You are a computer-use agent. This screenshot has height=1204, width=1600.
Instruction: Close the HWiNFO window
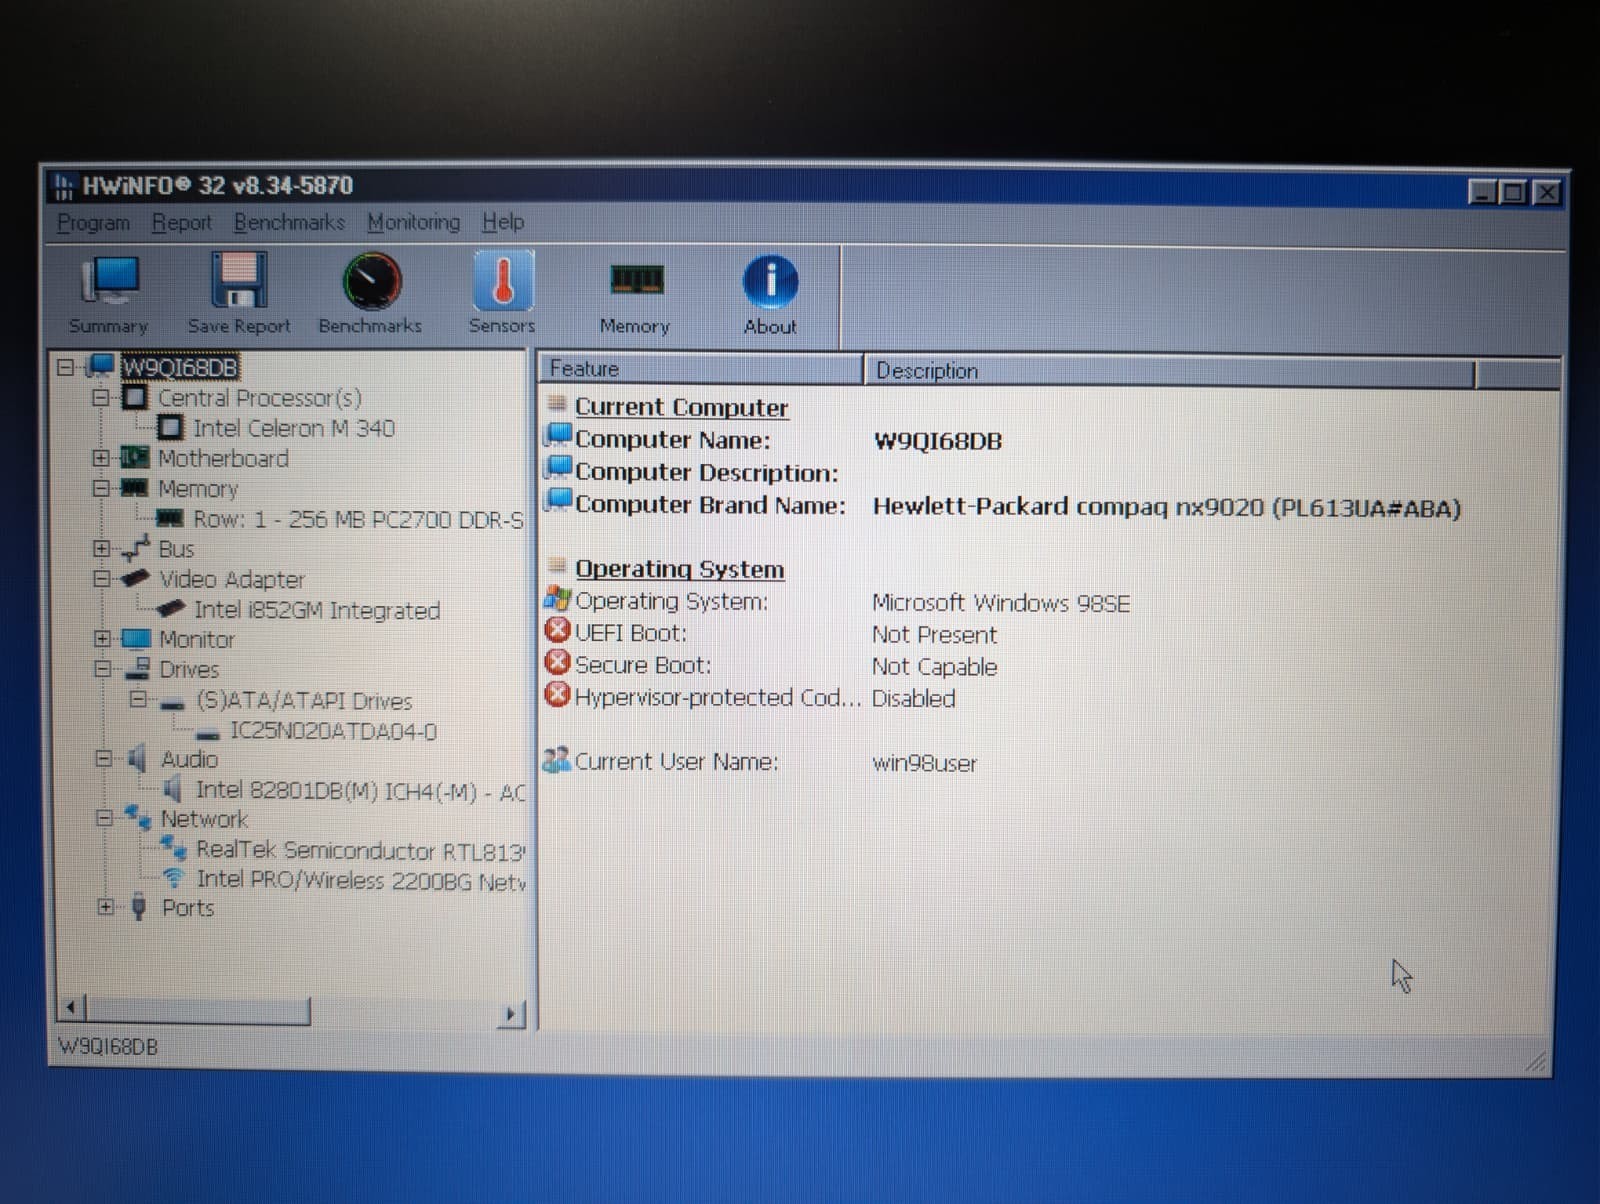[1546, 193]
